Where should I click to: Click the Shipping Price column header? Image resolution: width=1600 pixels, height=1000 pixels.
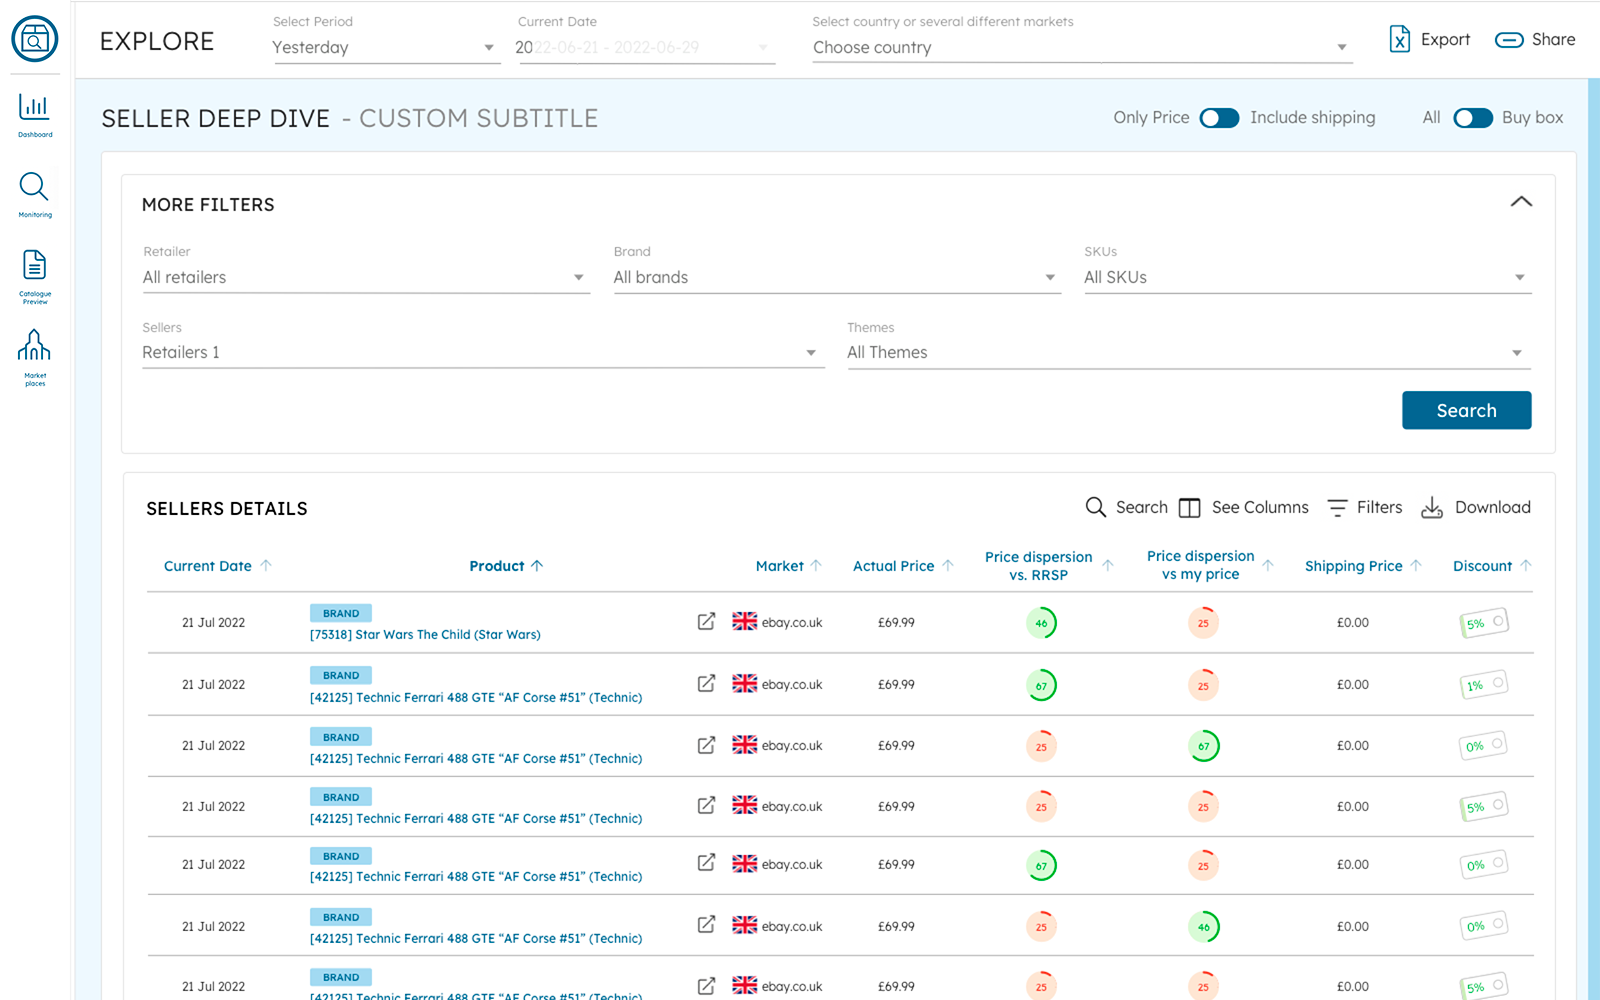[1353, 566]
